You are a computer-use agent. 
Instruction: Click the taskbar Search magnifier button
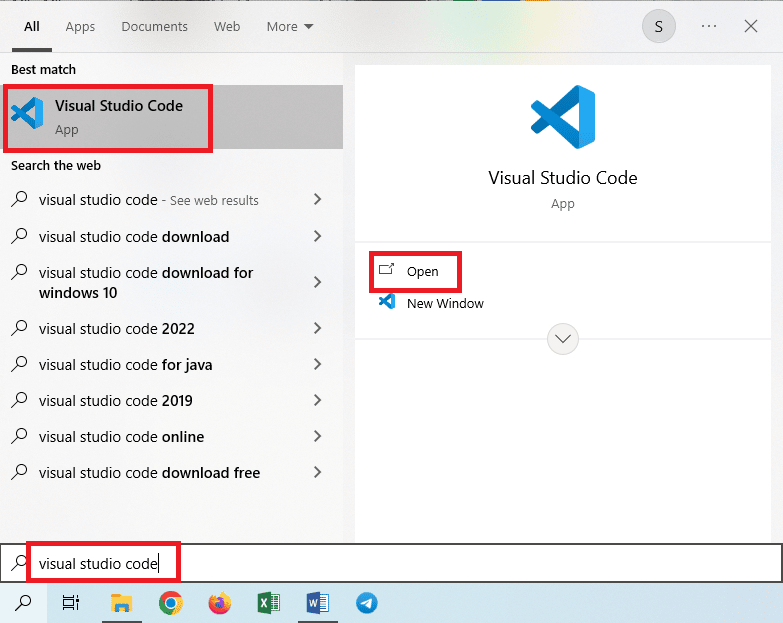pyautogui.click(x=23, y=603)
